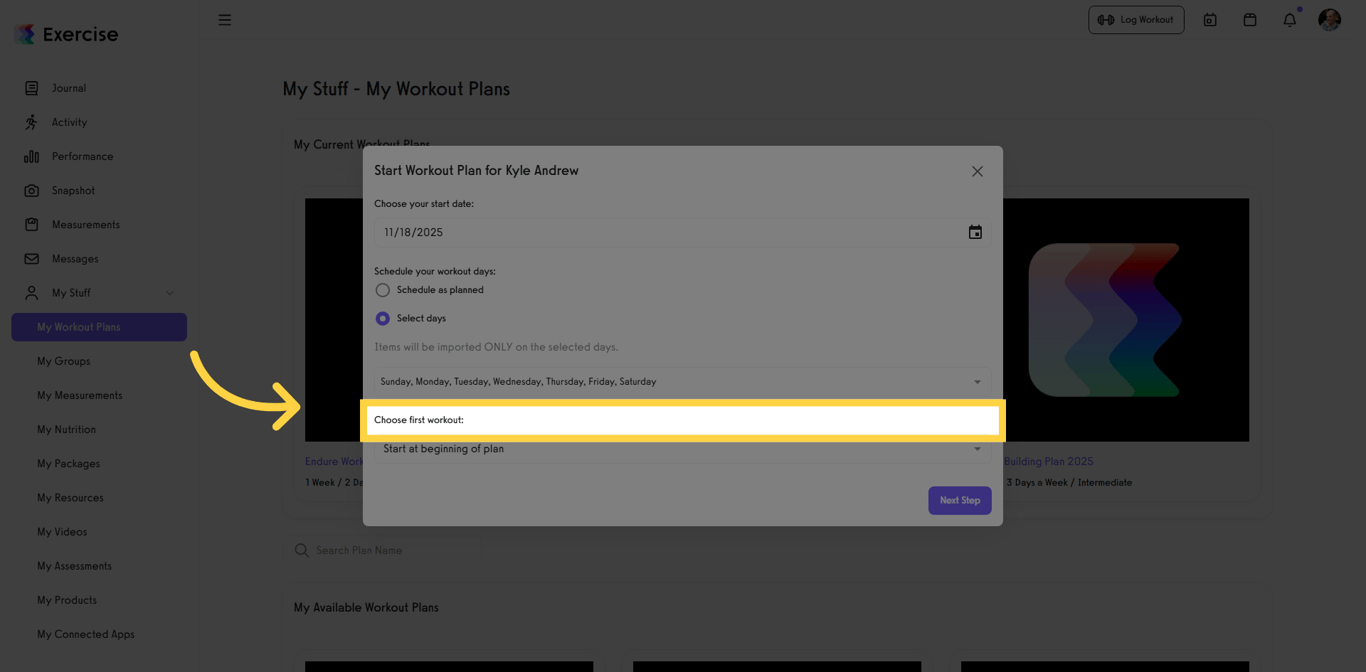Open the Journal section via its icon
1366x672 pixels.
pos(33,88)
